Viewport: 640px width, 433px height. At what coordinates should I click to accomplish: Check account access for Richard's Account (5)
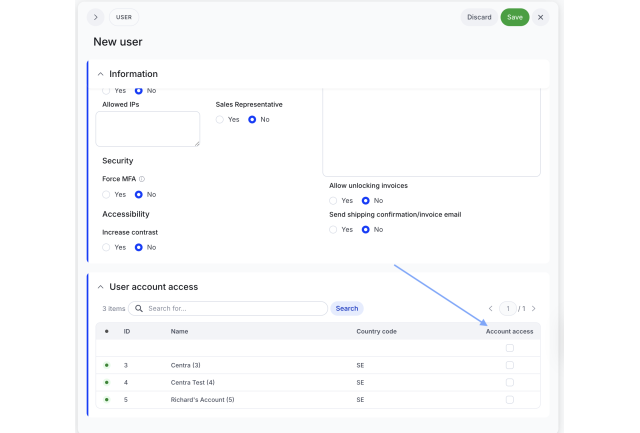(x=510, y=400)
